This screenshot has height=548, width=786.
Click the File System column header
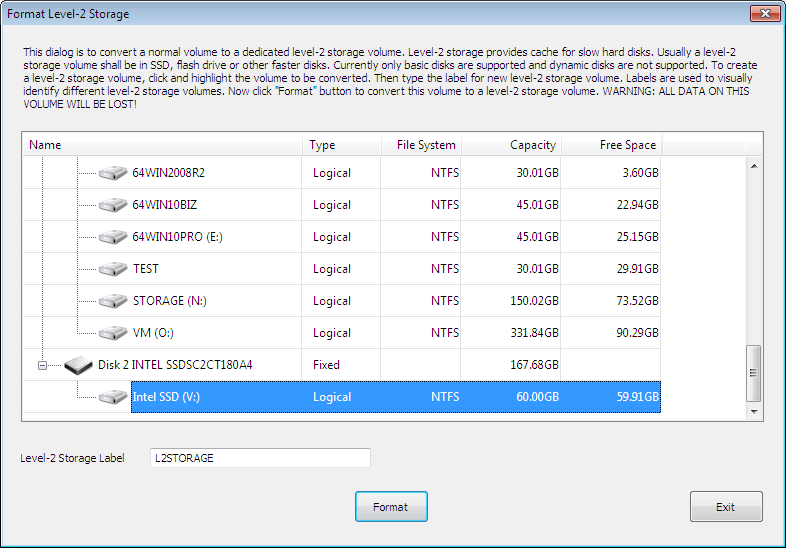point(422,145)
